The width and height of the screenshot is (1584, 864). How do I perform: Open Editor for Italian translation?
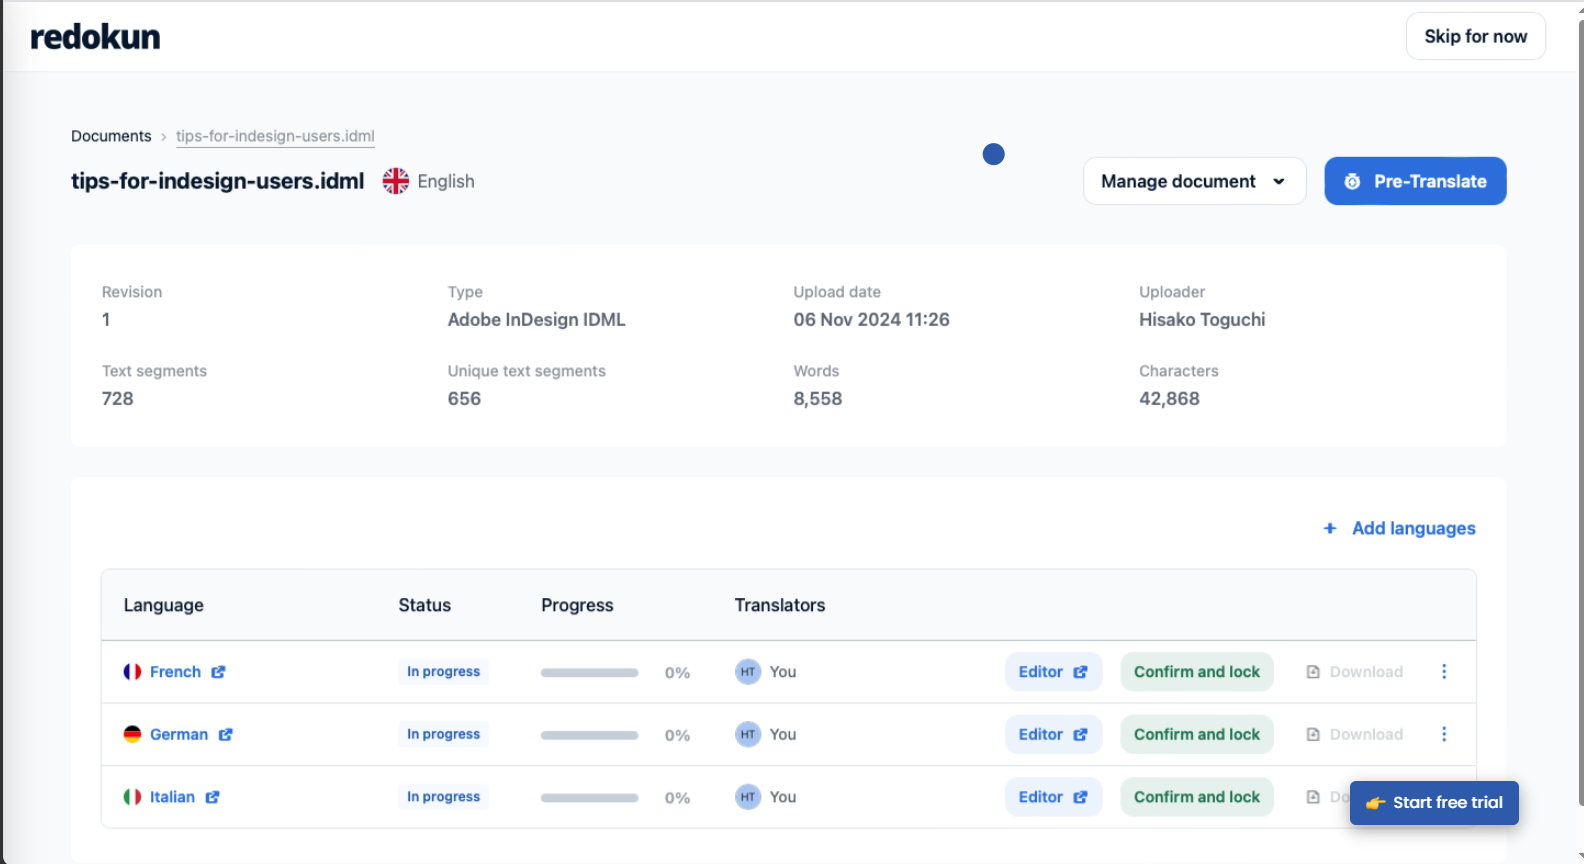point(1053,797)
